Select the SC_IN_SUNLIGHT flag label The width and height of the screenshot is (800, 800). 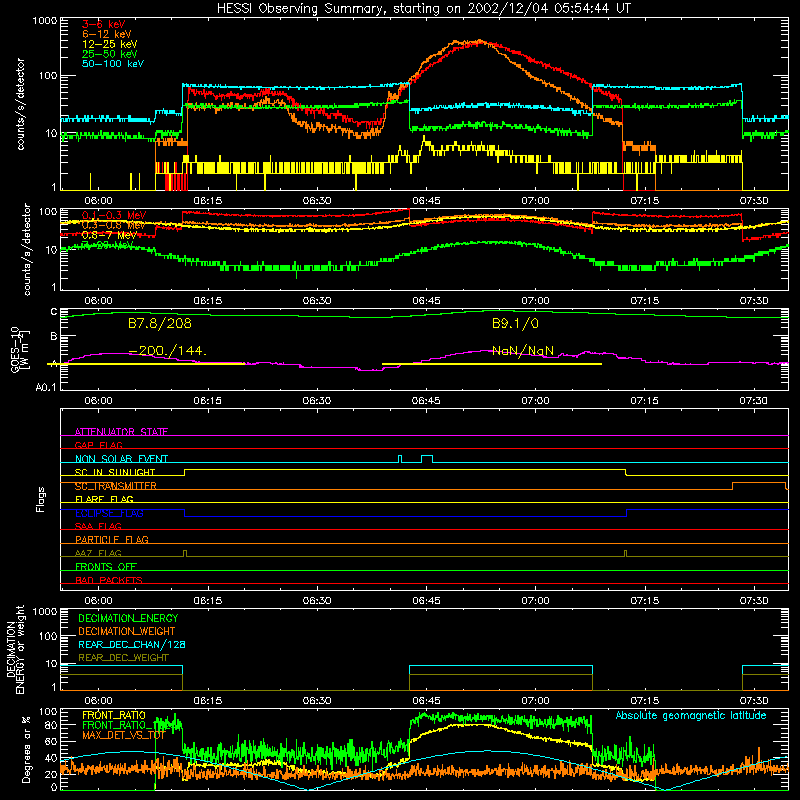(115, 472)
